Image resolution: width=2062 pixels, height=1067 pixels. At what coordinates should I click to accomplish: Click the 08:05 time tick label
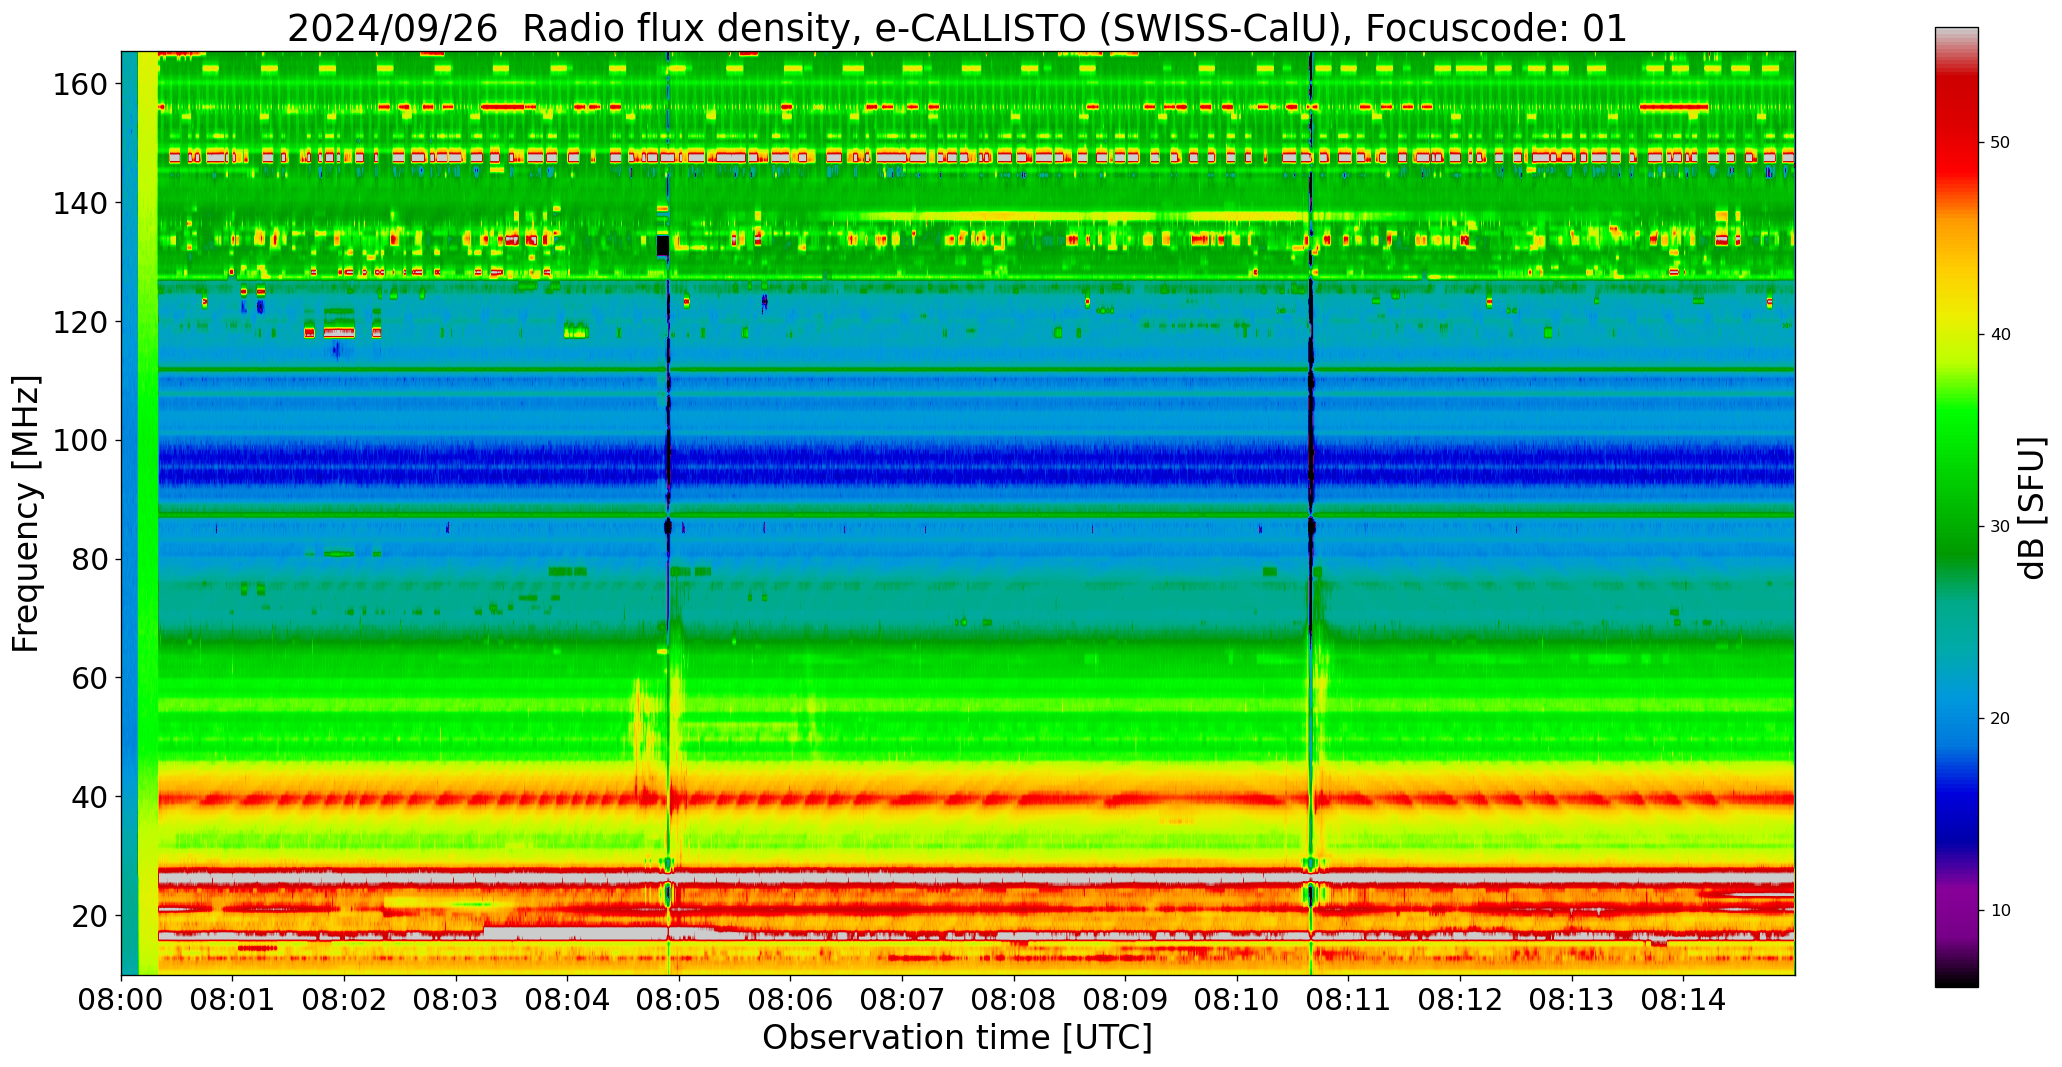(x=679, y=1001)
